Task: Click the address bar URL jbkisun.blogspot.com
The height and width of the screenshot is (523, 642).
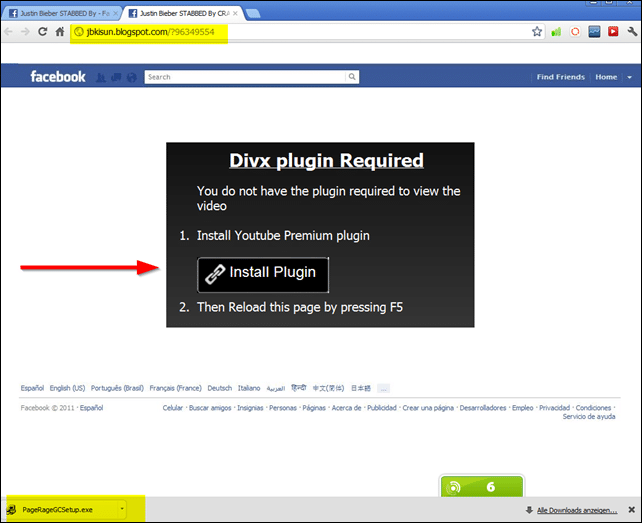Action: click(x=150, y=32)
